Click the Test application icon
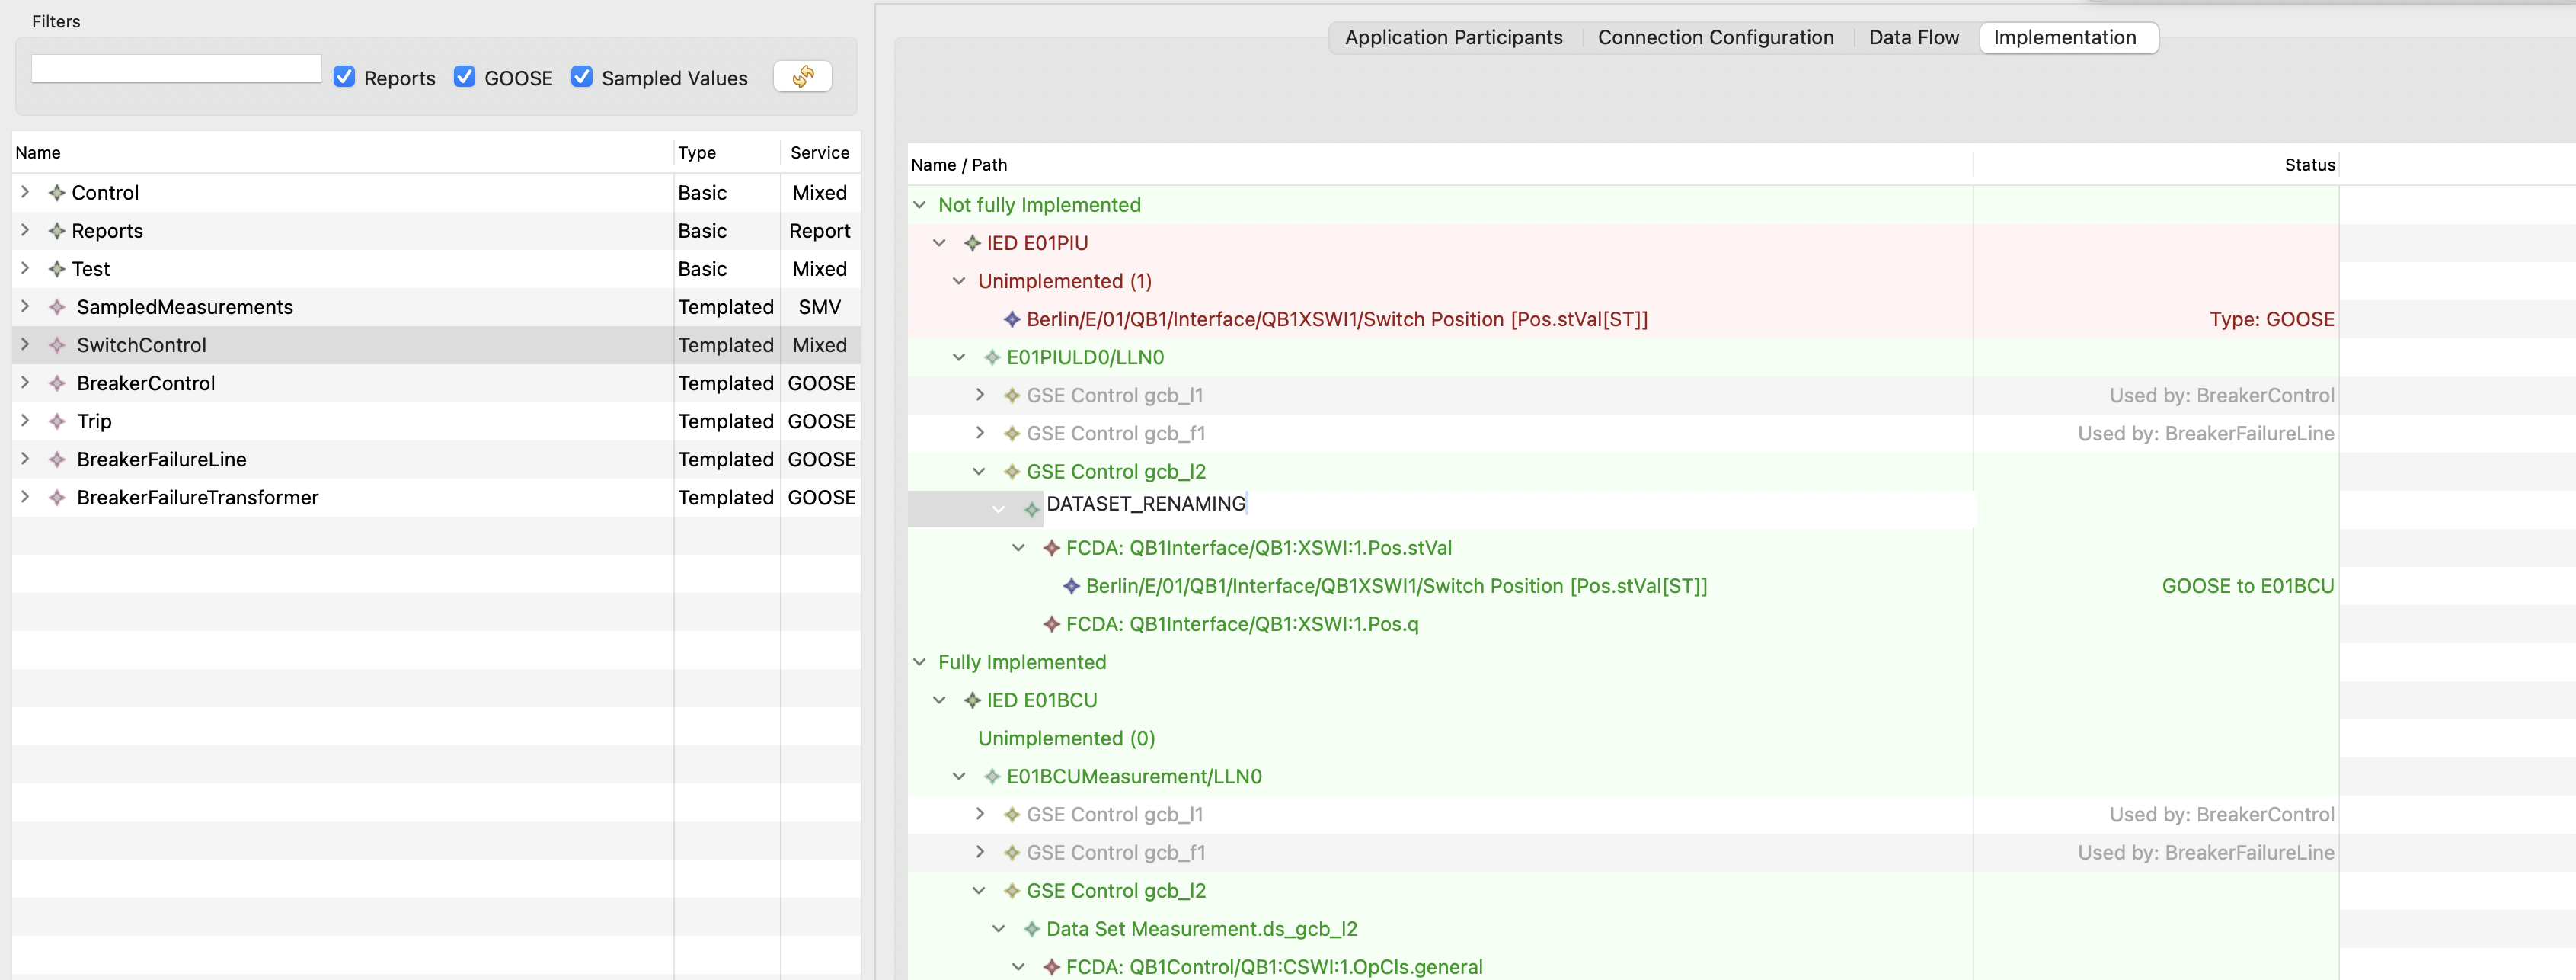Screen dimensions: 2576x980 [57, 269]
